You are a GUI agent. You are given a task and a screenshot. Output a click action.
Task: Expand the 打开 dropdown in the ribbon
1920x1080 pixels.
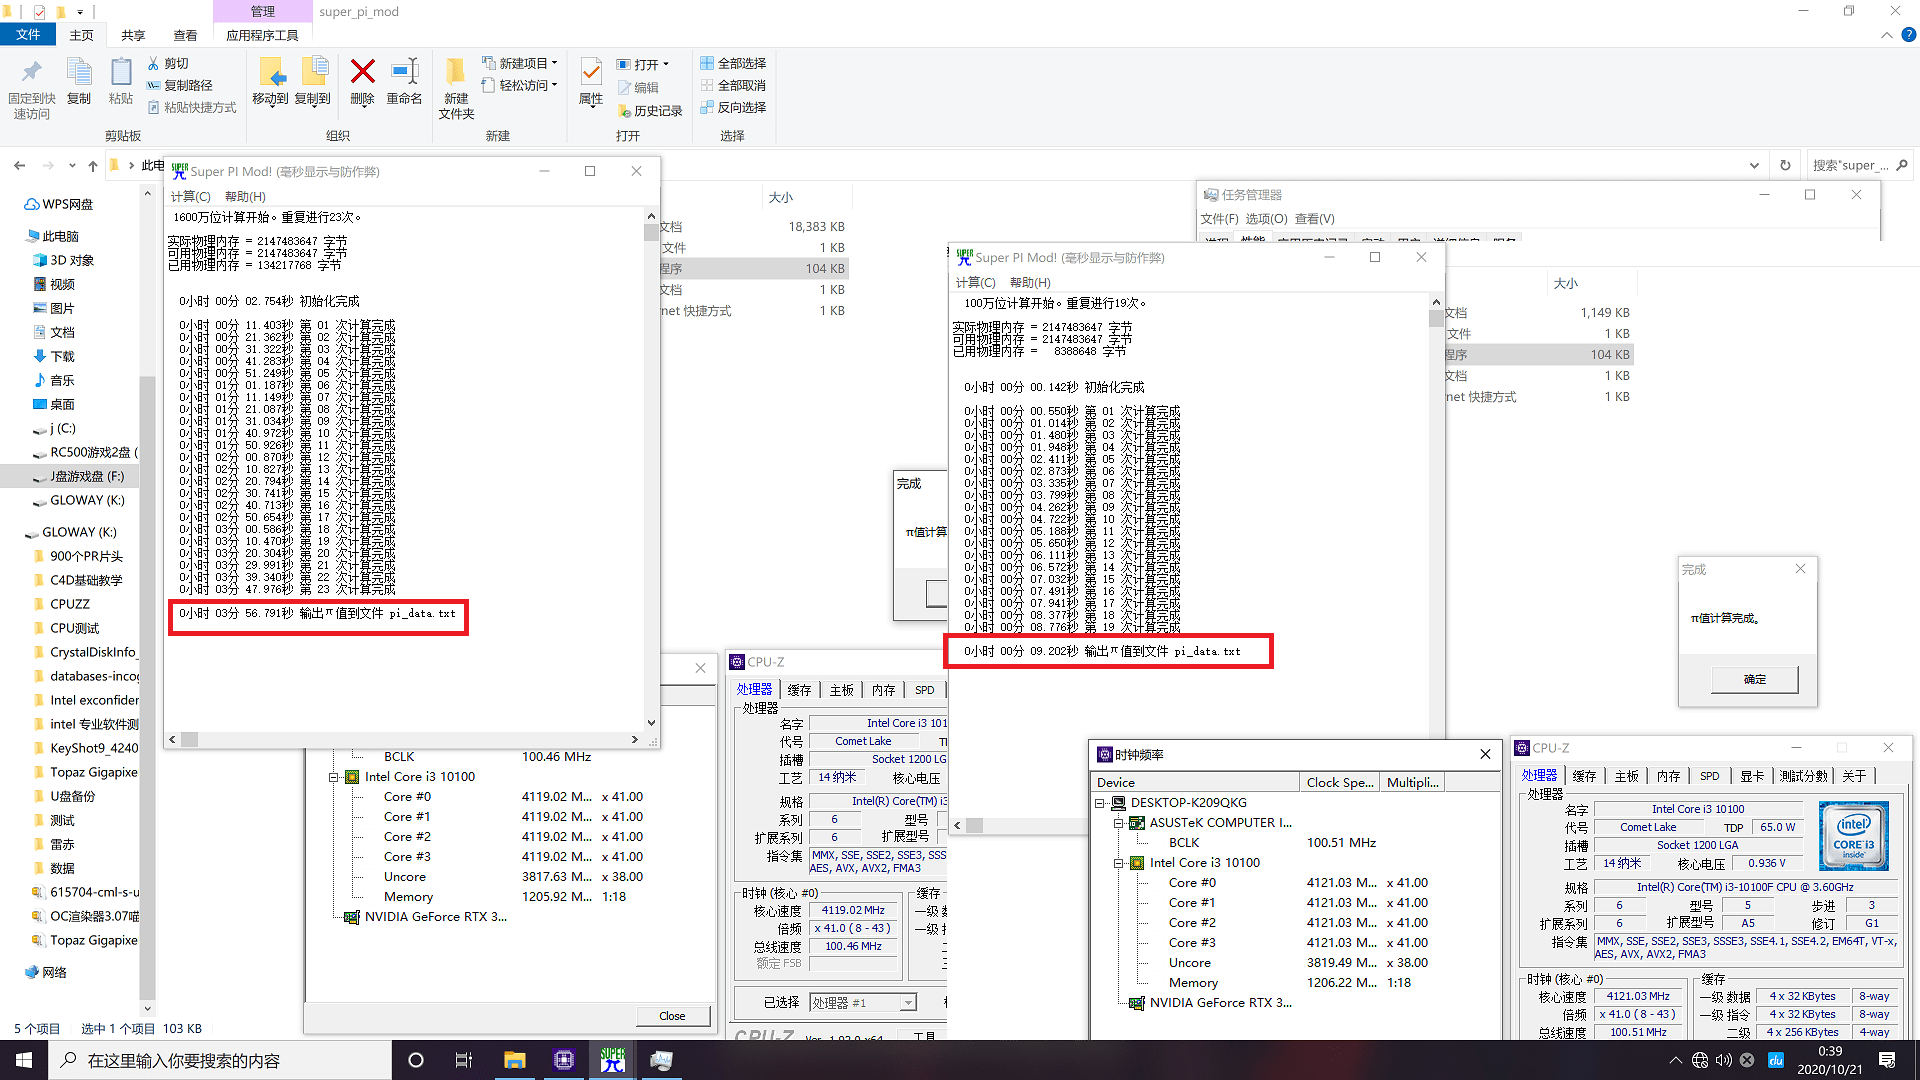[666, 64]
